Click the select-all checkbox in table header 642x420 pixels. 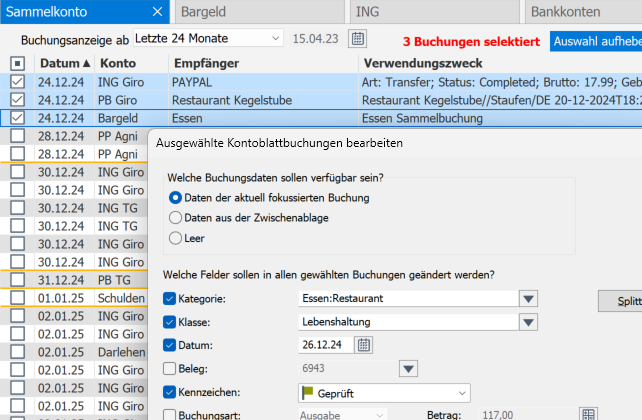17,63
